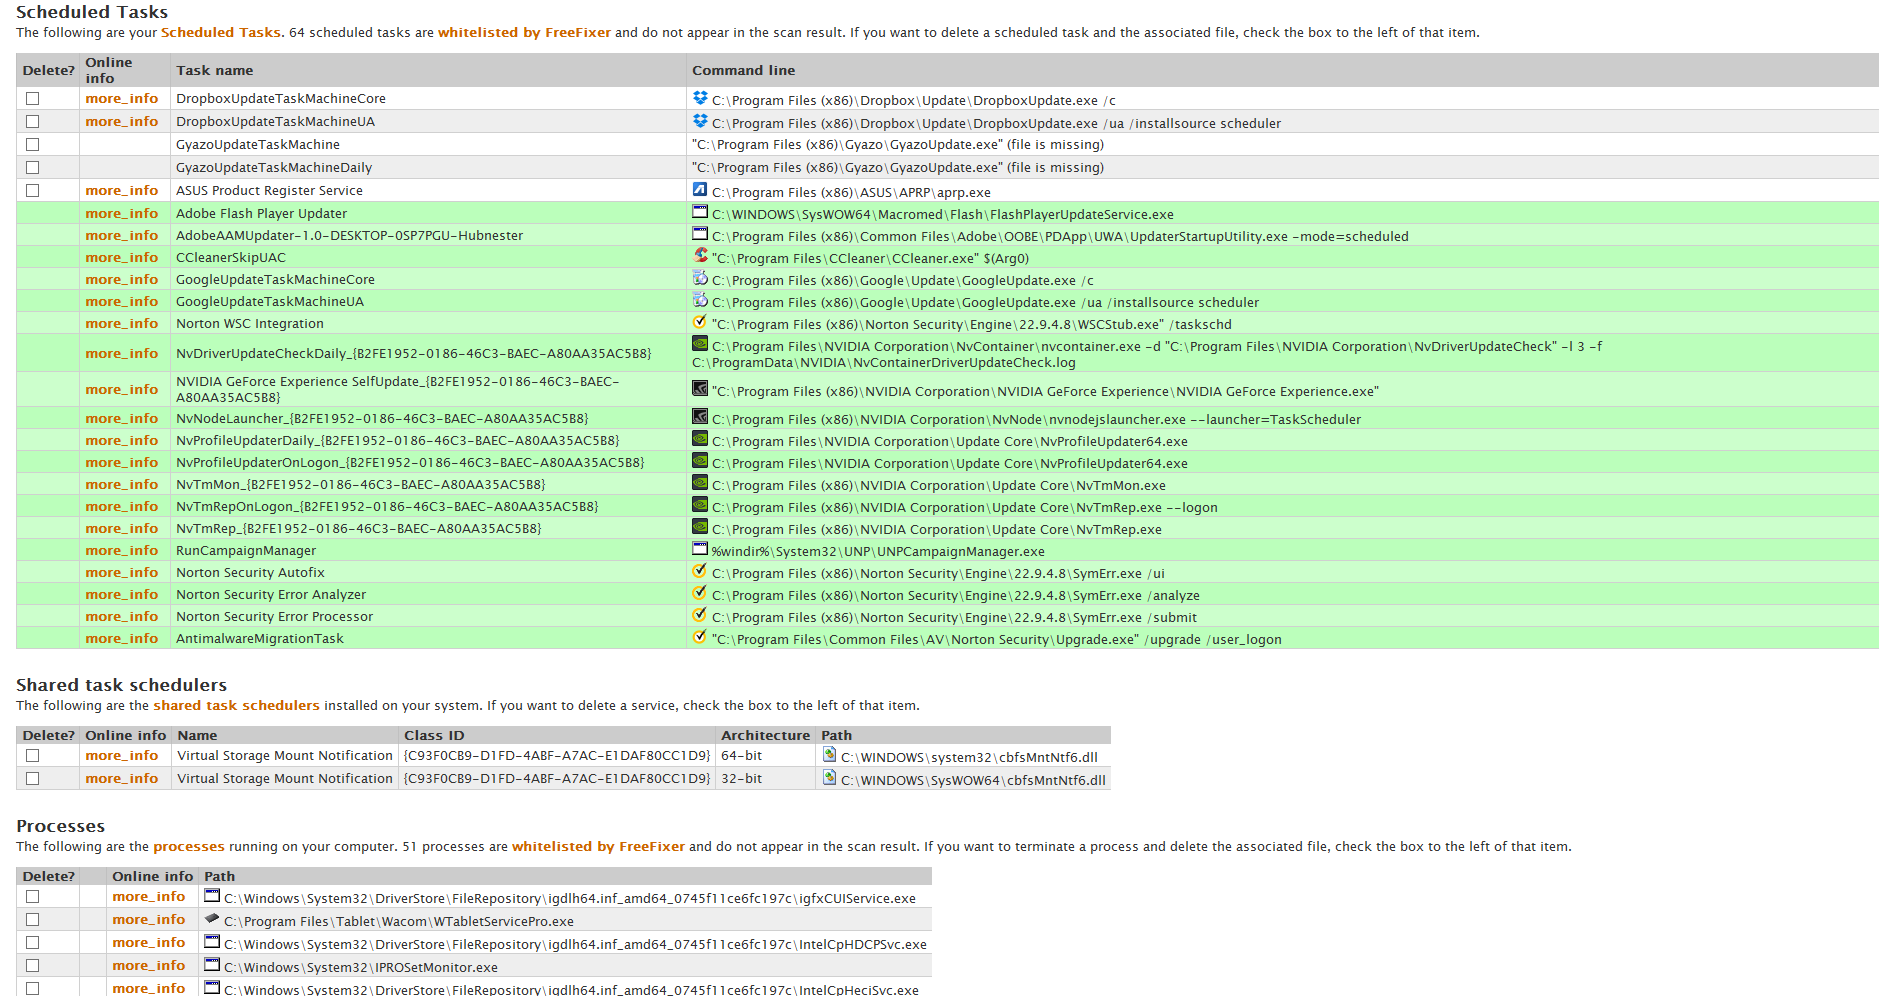This screenshot has height=996, width=1897.
Task: Open more_info for CCleanerSkipUAC
Action: (x=122, y=257)
